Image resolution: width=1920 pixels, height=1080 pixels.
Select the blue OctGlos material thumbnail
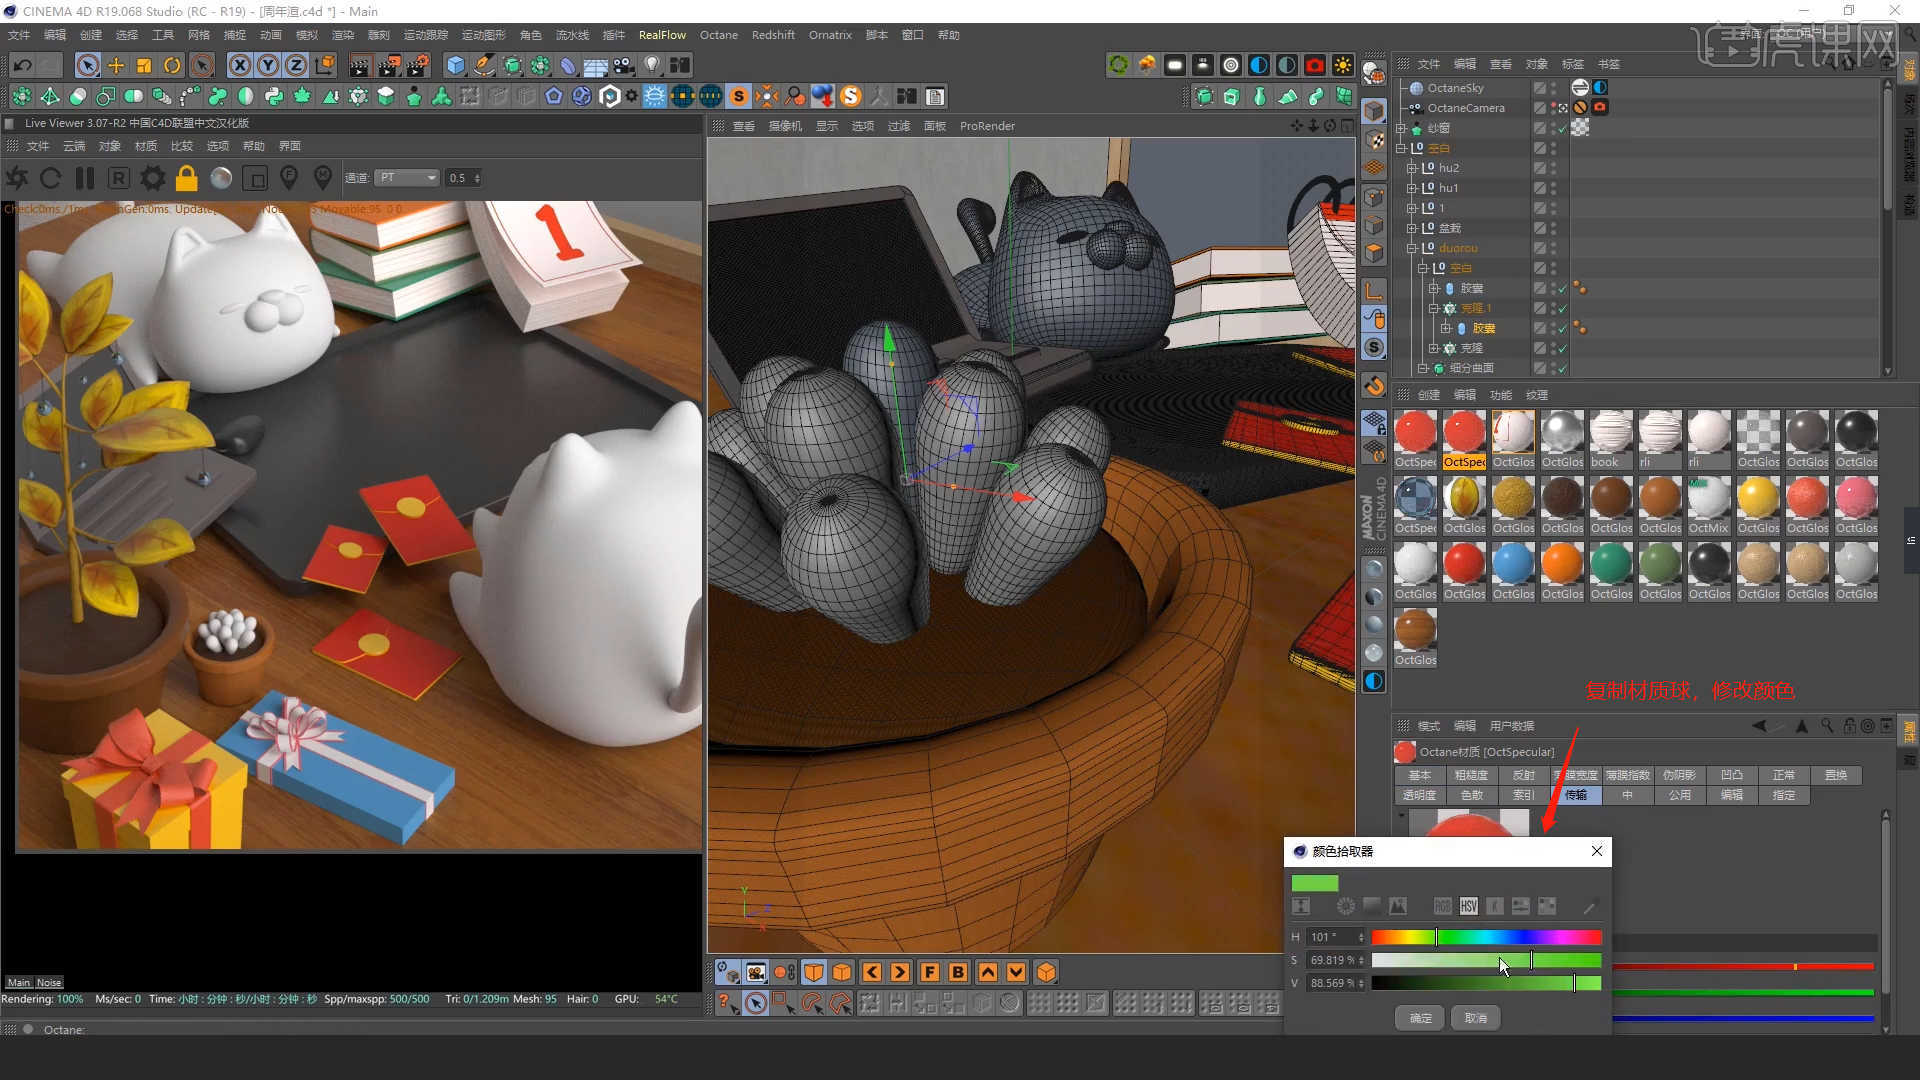tap(1512, 565)
